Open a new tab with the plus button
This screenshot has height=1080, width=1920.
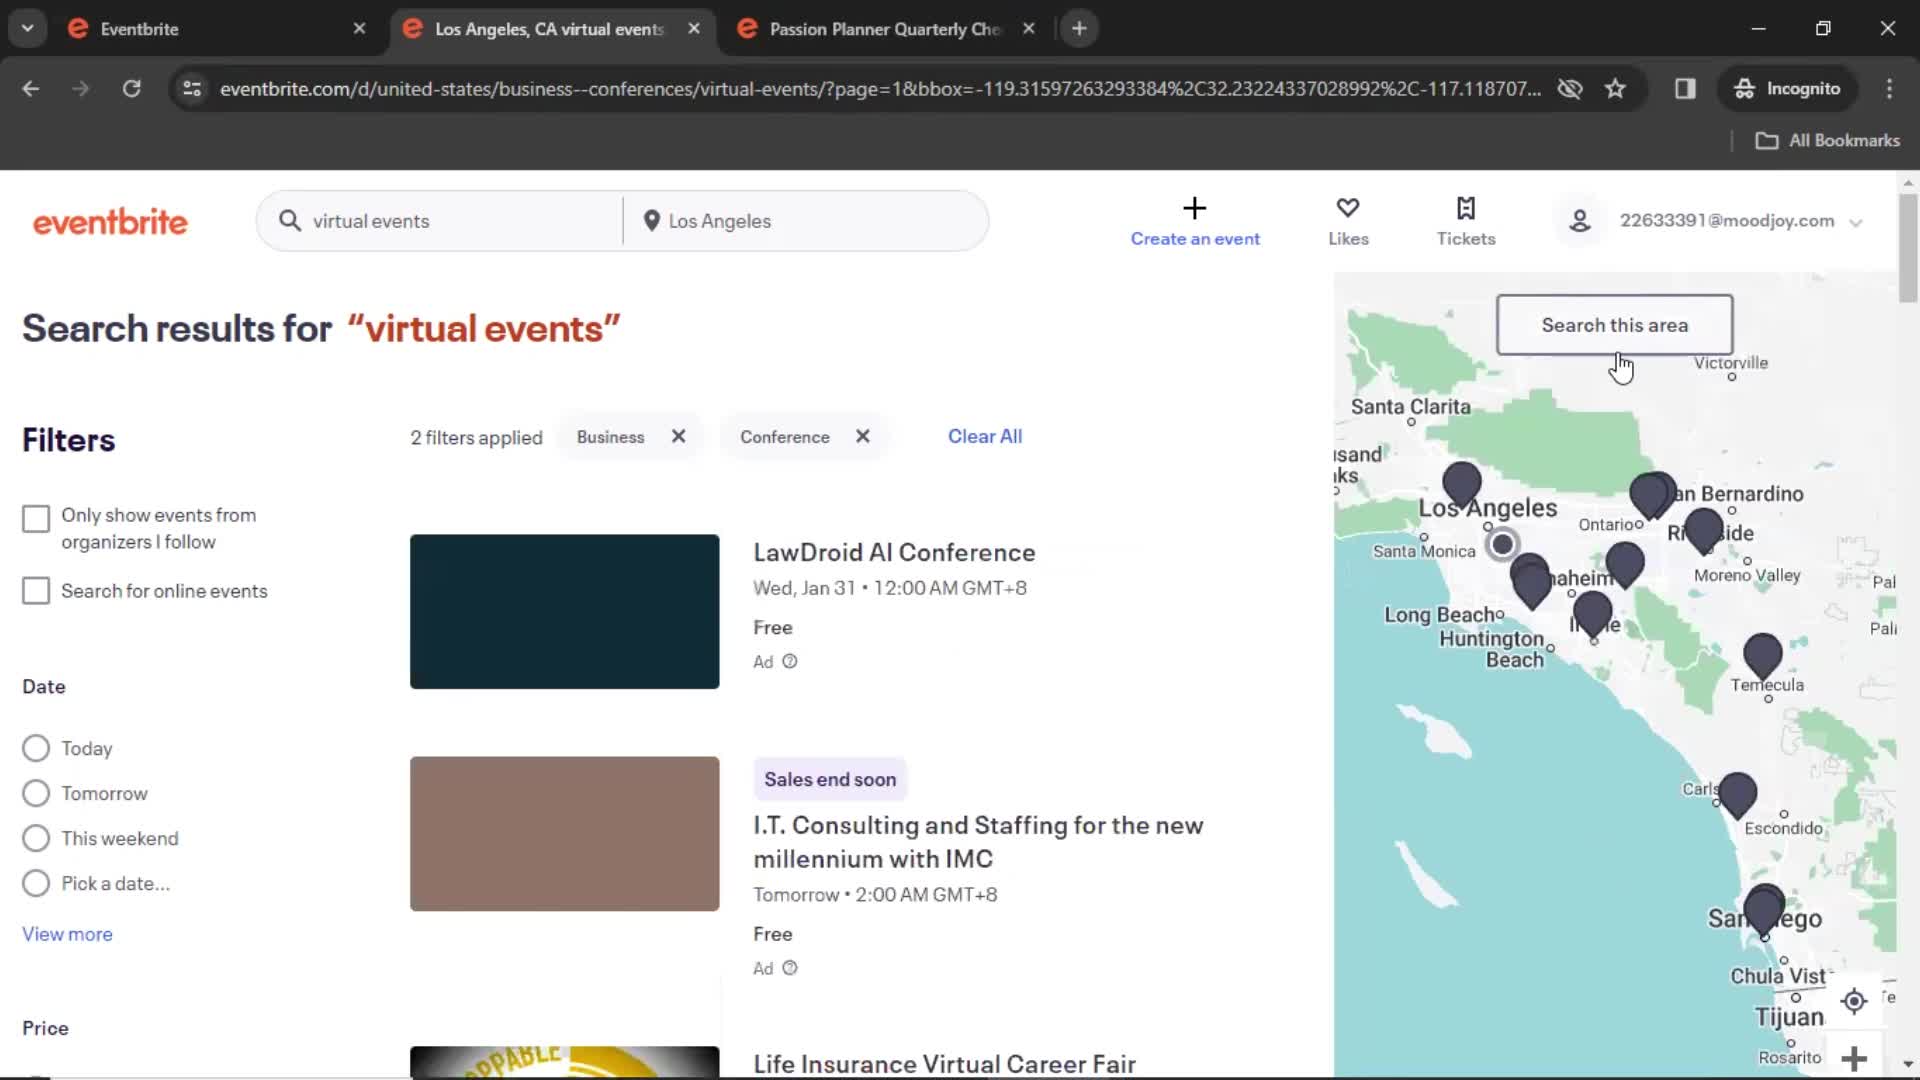[1079, 29]
